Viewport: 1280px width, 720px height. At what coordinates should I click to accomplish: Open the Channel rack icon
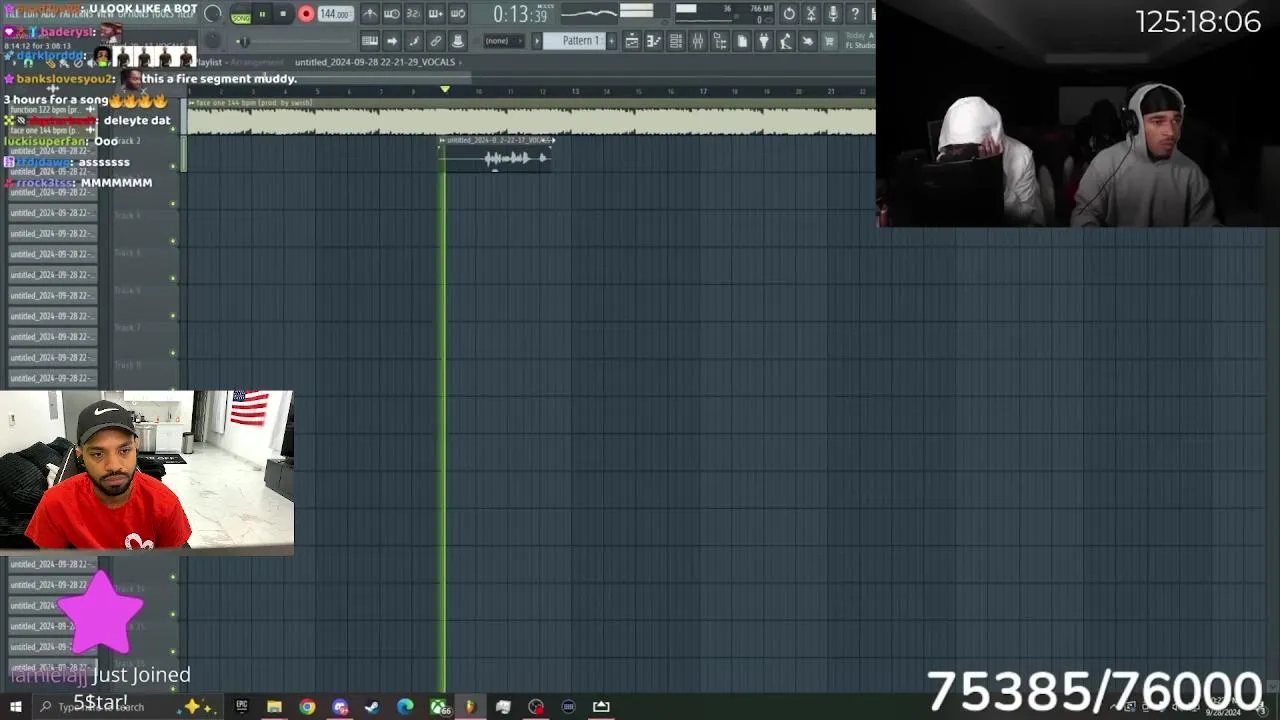tap(676, 41)
